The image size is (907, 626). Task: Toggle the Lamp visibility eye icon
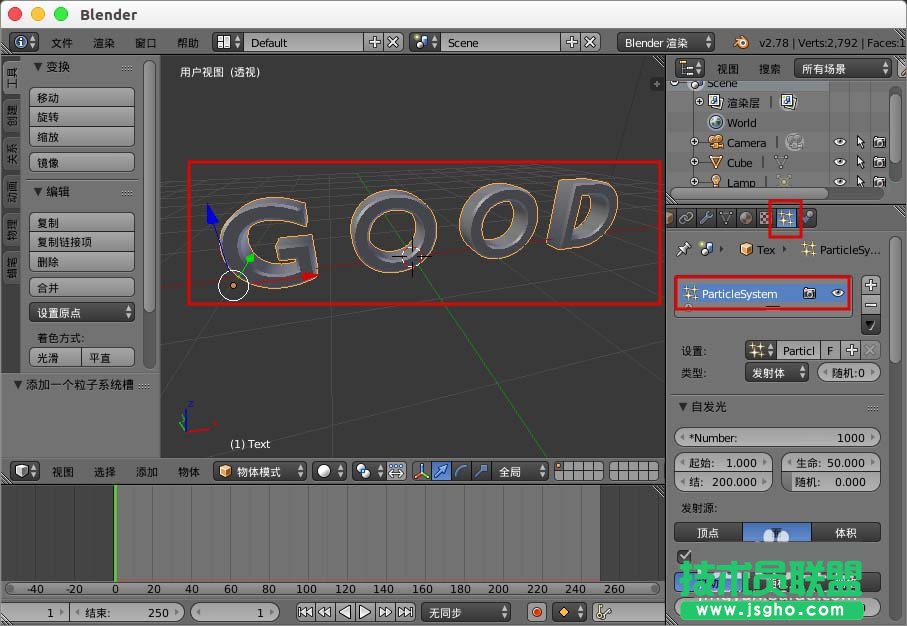840,182
